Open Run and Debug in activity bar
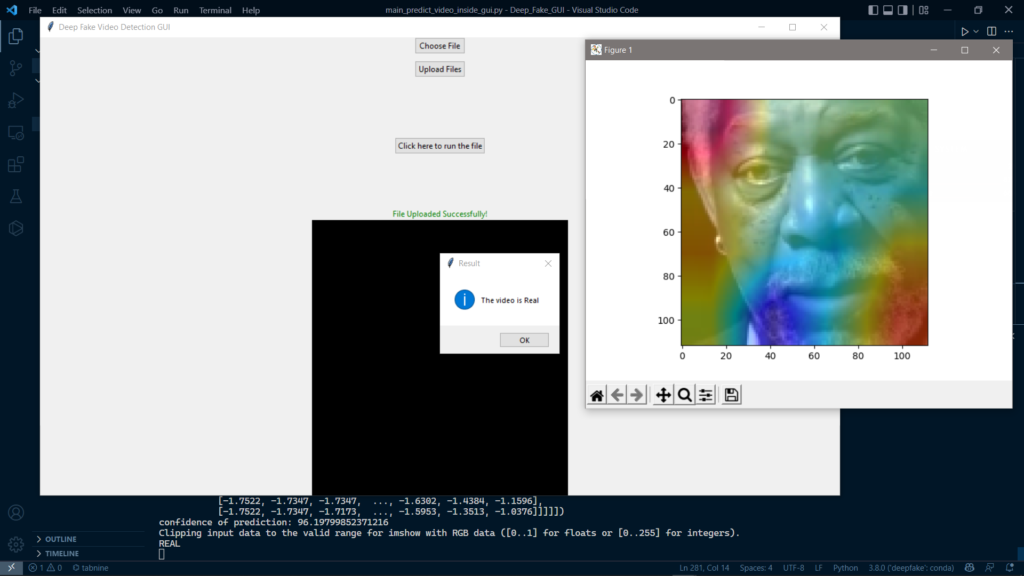 pos(16,100)
